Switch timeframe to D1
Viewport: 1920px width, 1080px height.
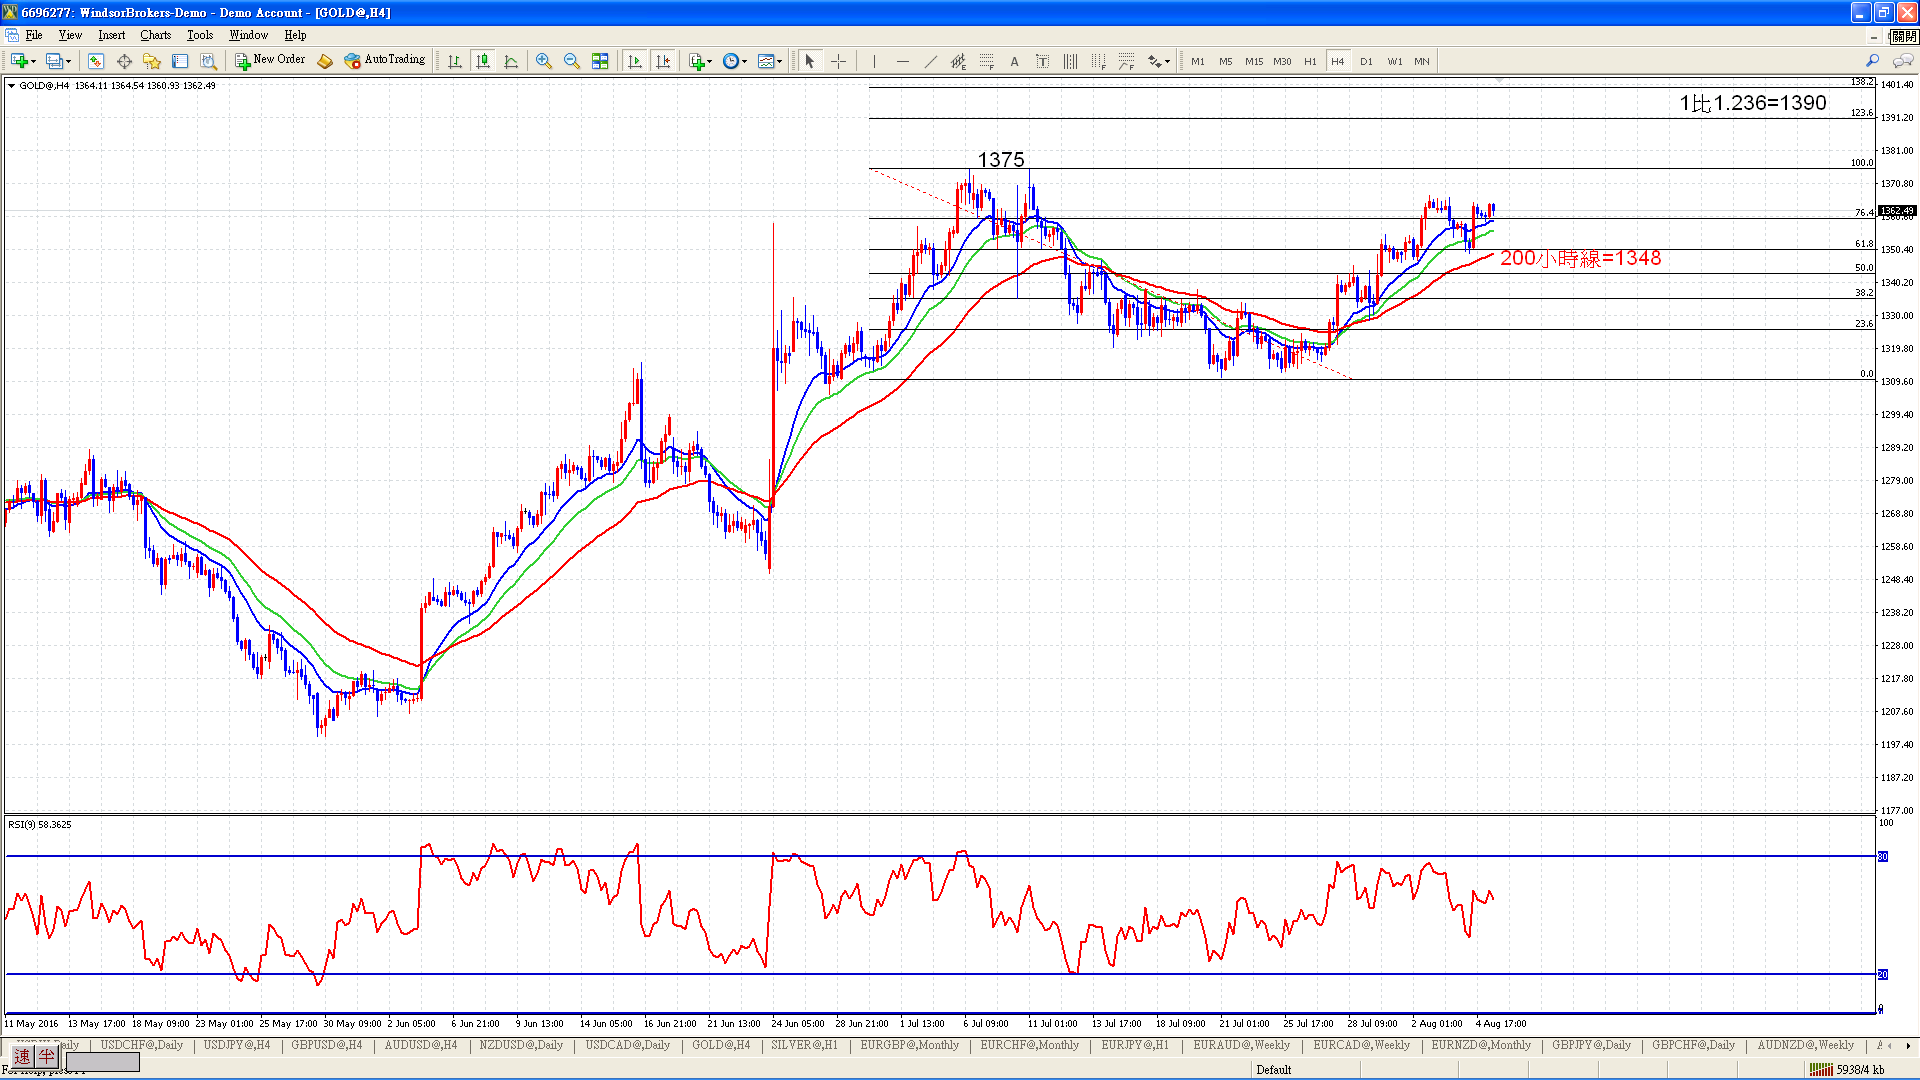tap(1366, 61)
